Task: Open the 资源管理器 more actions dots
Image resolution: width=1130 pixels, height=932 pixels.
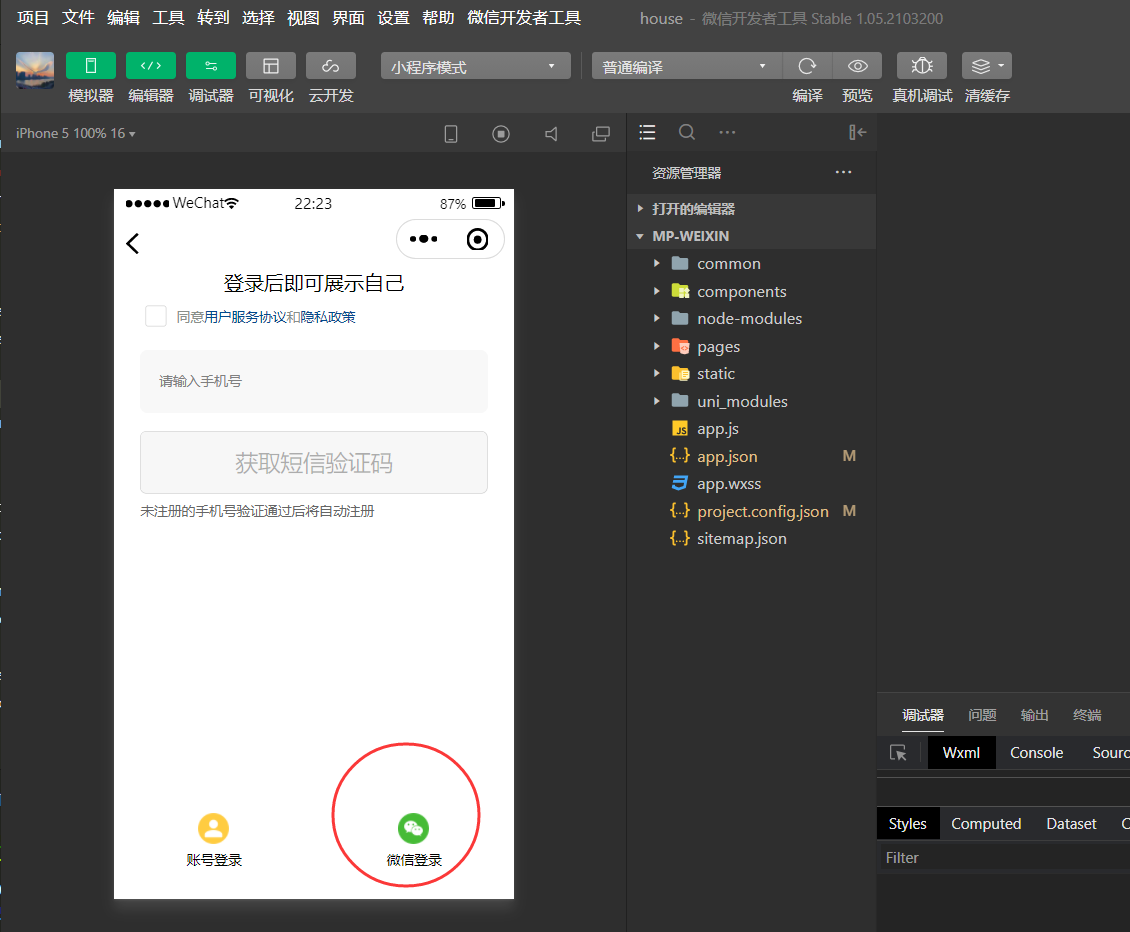Action: [x=843, y=172]
